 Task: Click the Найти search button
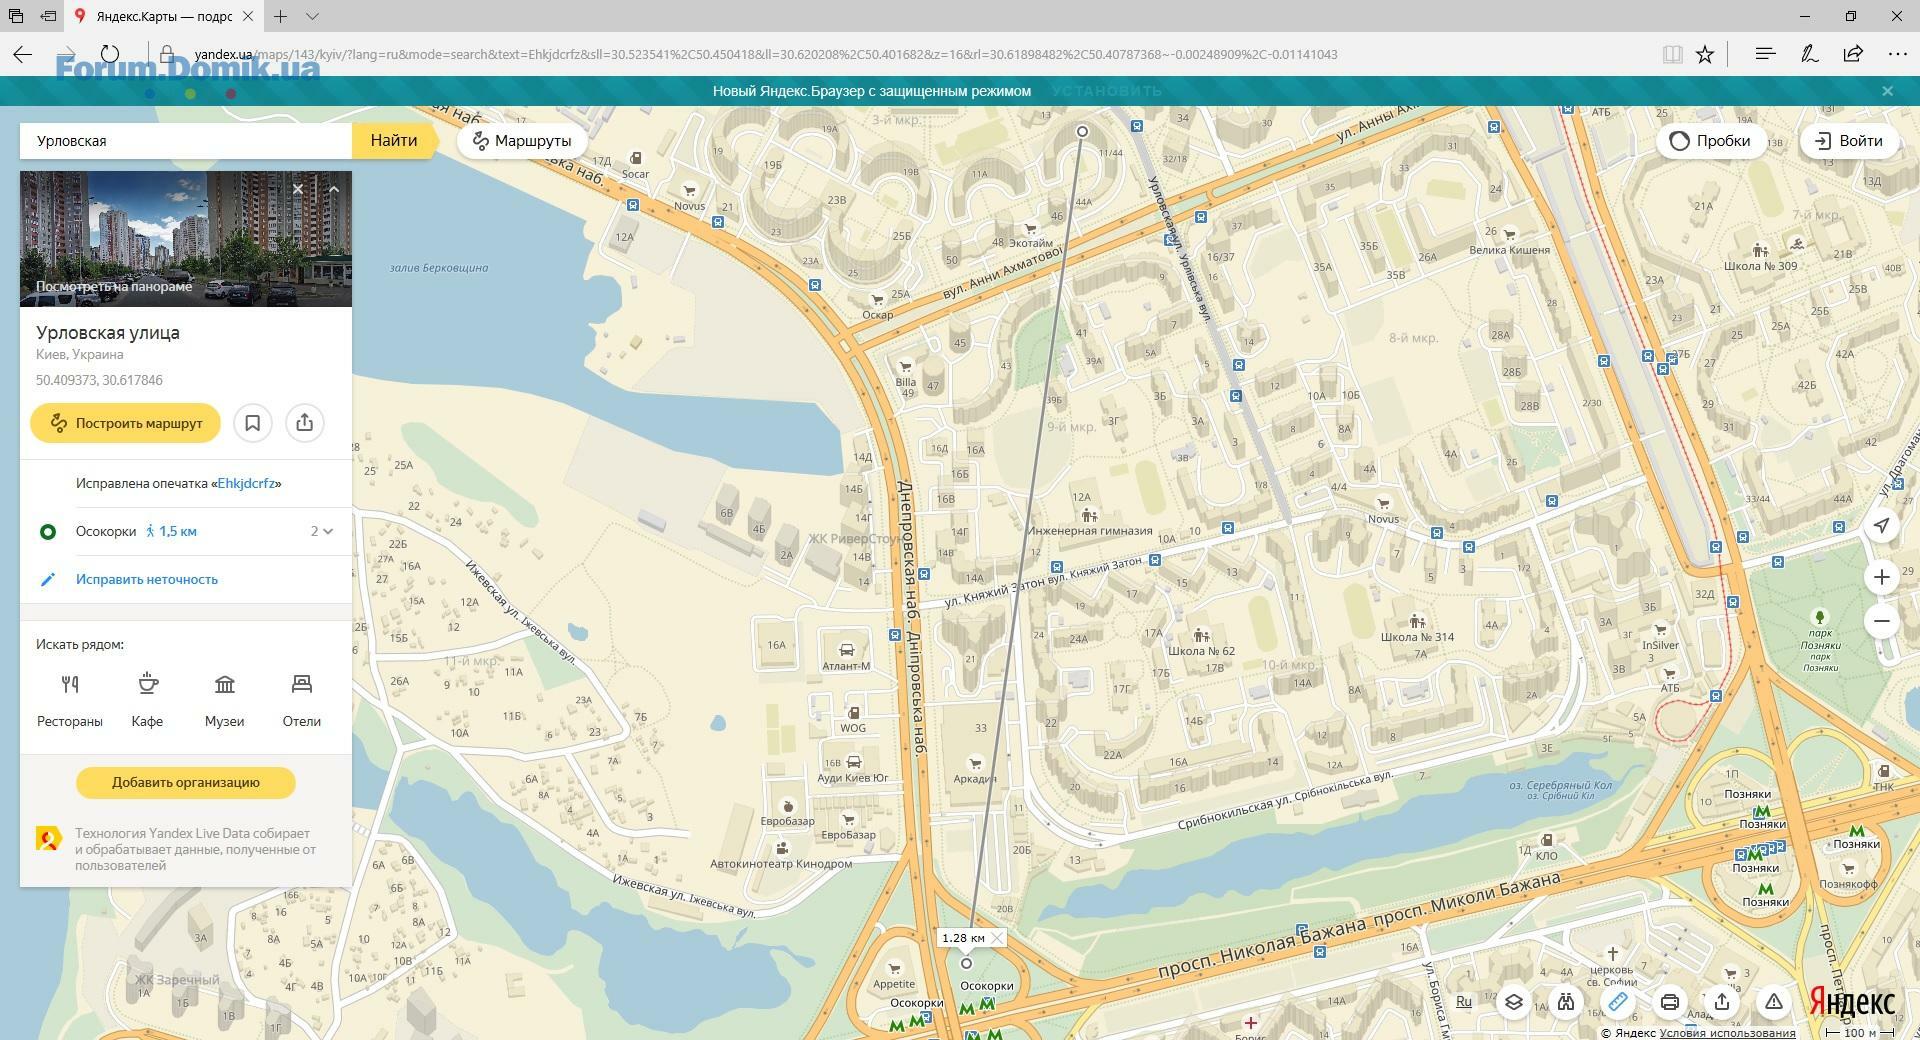[394, 141]
